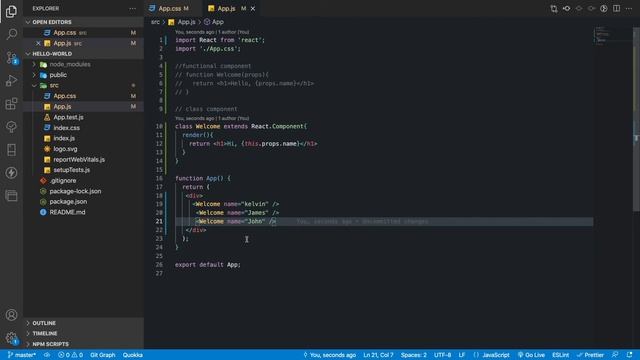
Task: Click the code minimap preview
Action: click(x=612, y=35)
